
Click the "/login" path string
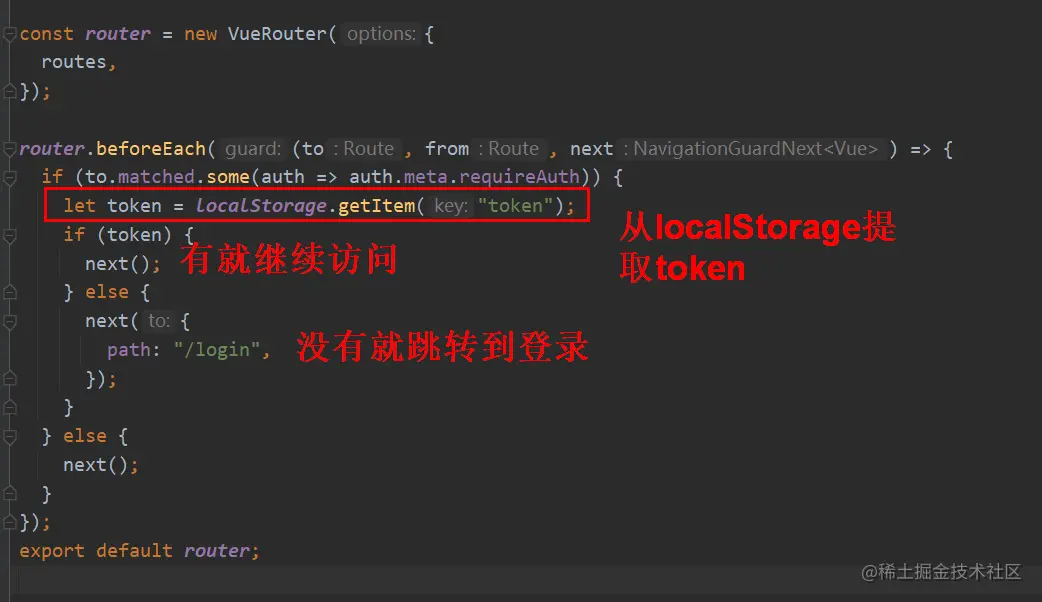[217, 350]
